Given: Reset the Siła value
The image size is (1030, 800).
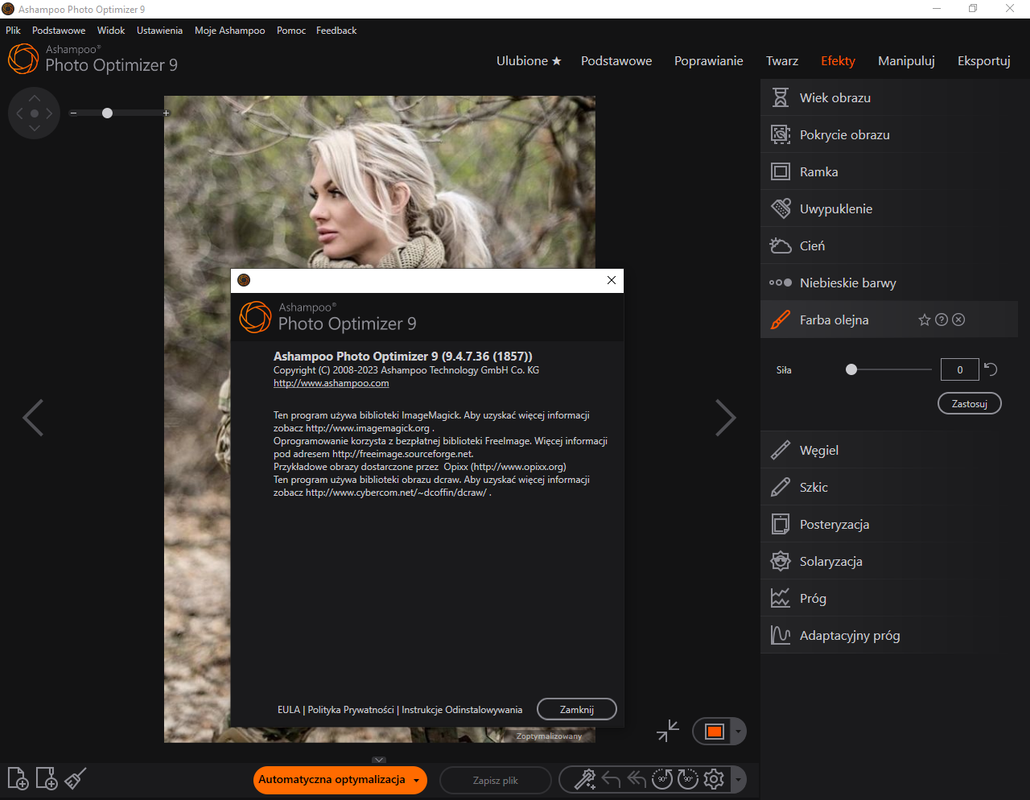Looking at the screenshot, I should (x=991, y=370).
